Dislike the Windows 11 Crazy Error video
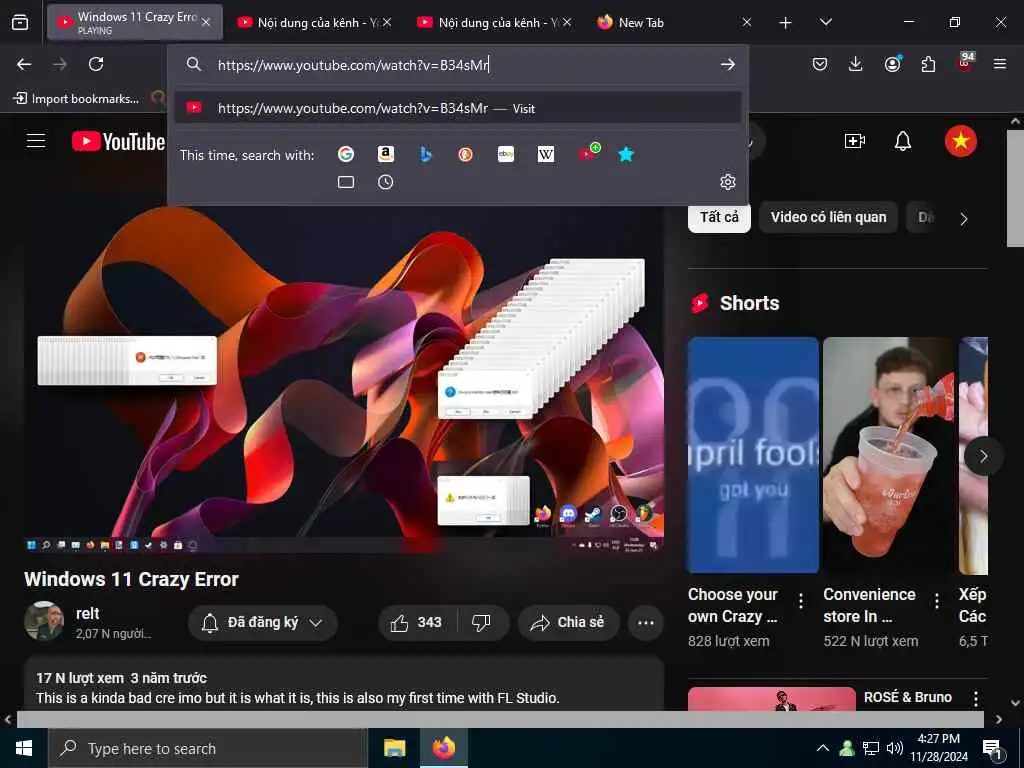Screen dimensions: 1024x768 [x=482, y=623]
